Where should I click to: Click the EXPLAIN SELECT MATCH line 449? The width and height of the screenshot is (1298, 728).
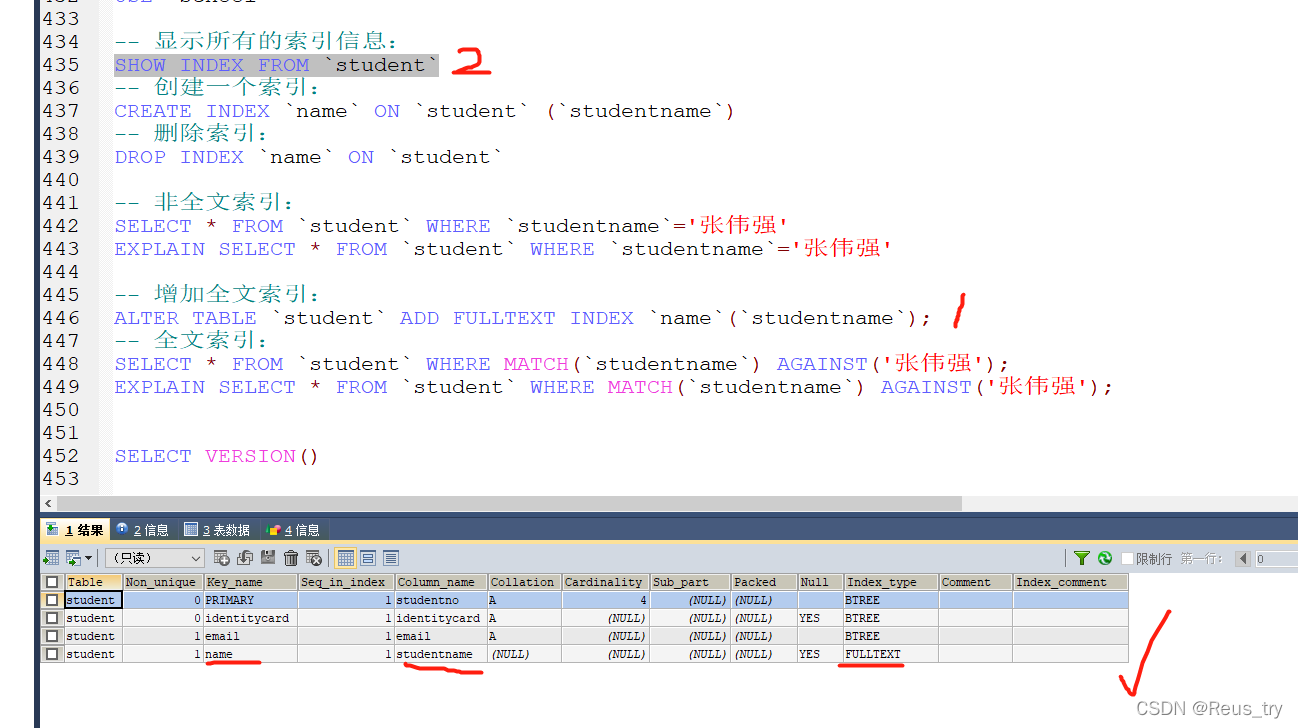click(x=613, y=387)
